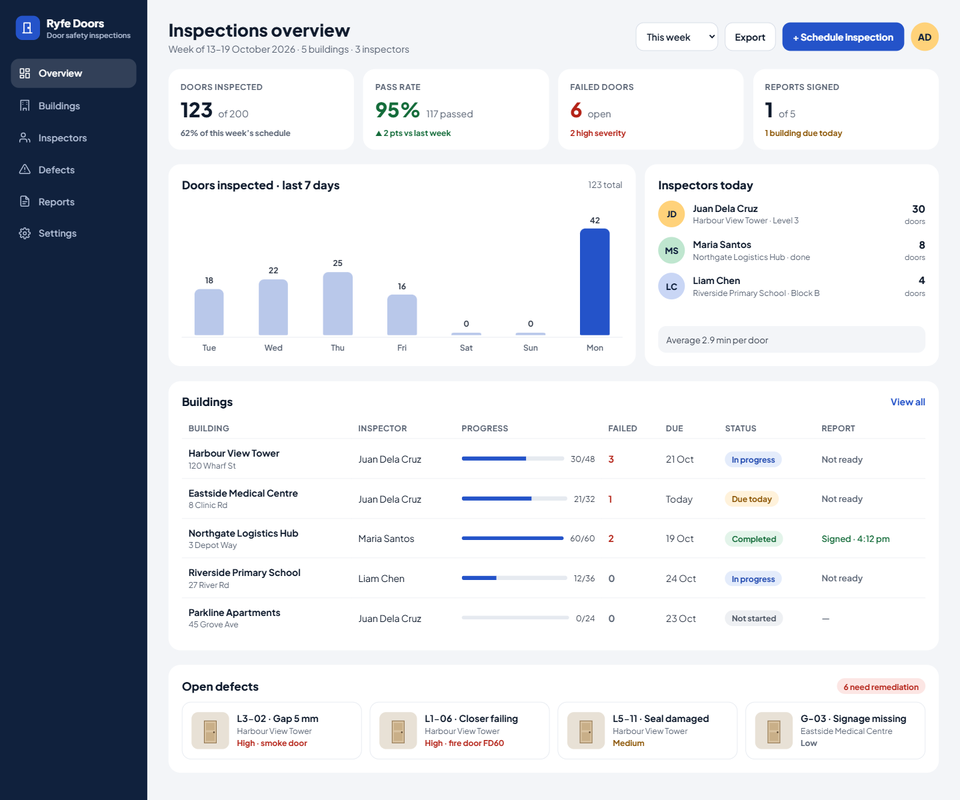
Task: Click Signed 4:12 pm report status
Action: point(855,539)
